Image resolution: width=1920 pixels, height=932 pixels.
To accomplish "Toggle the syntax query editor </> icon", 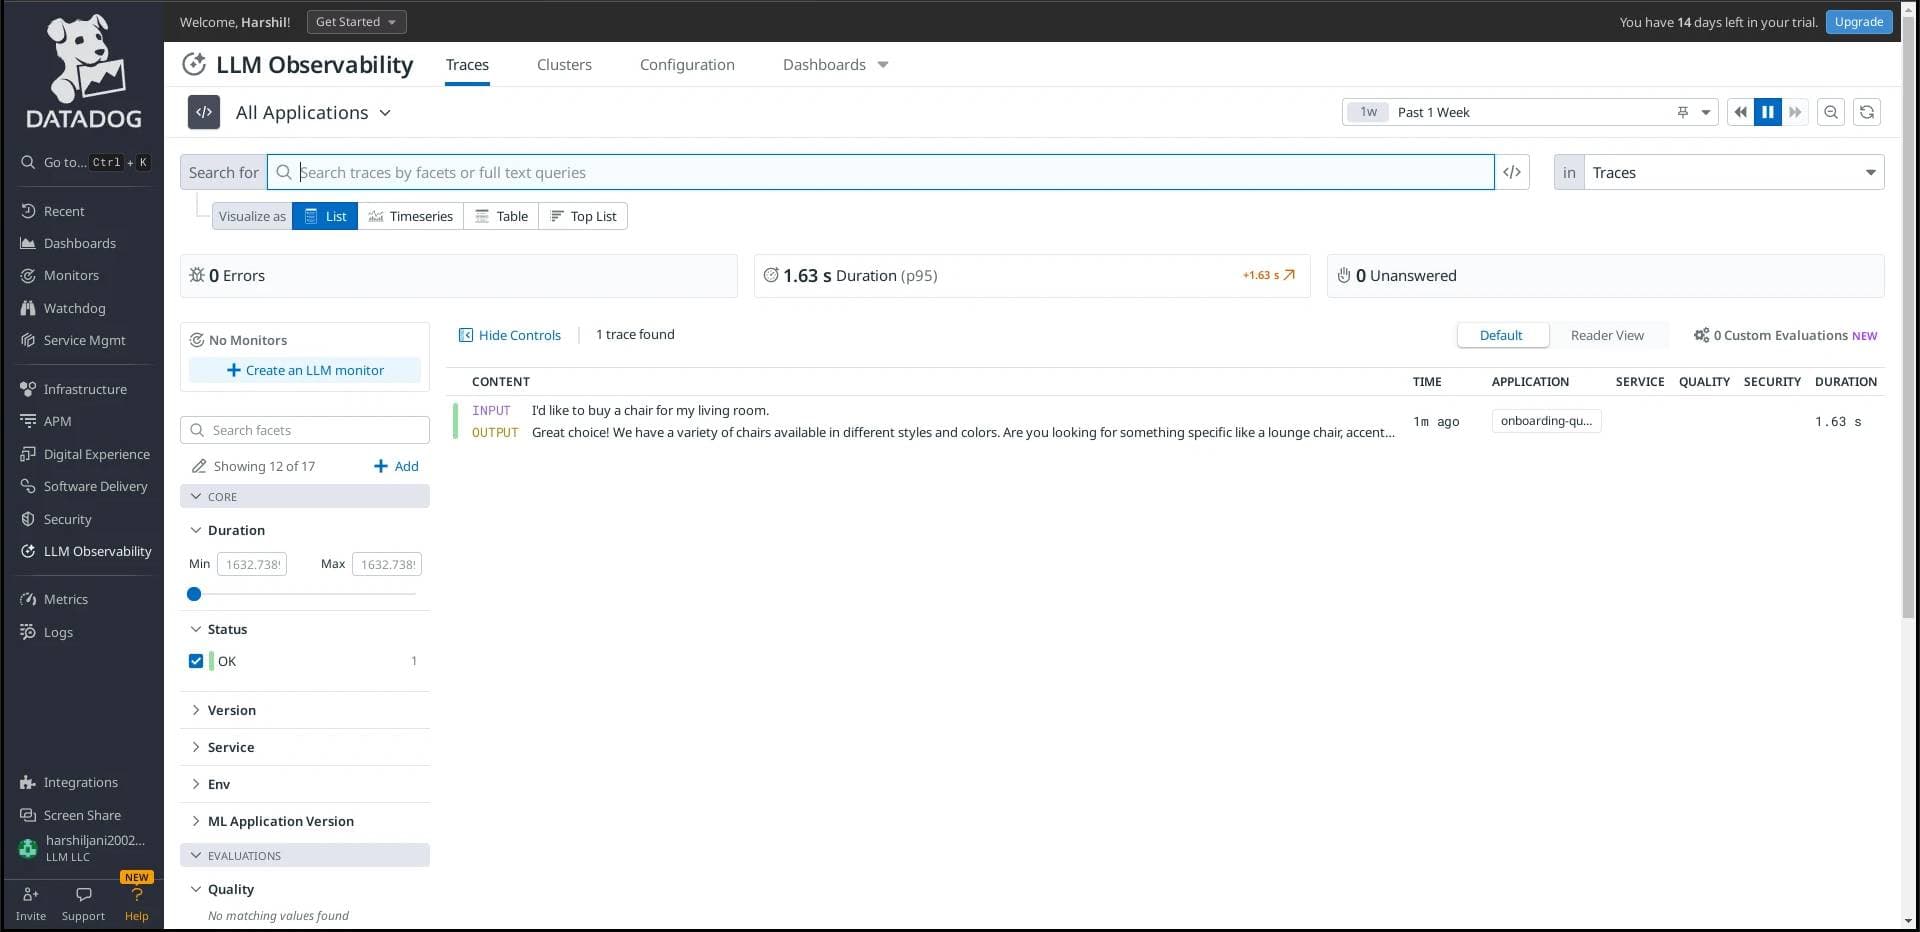I will point(1512,172).
